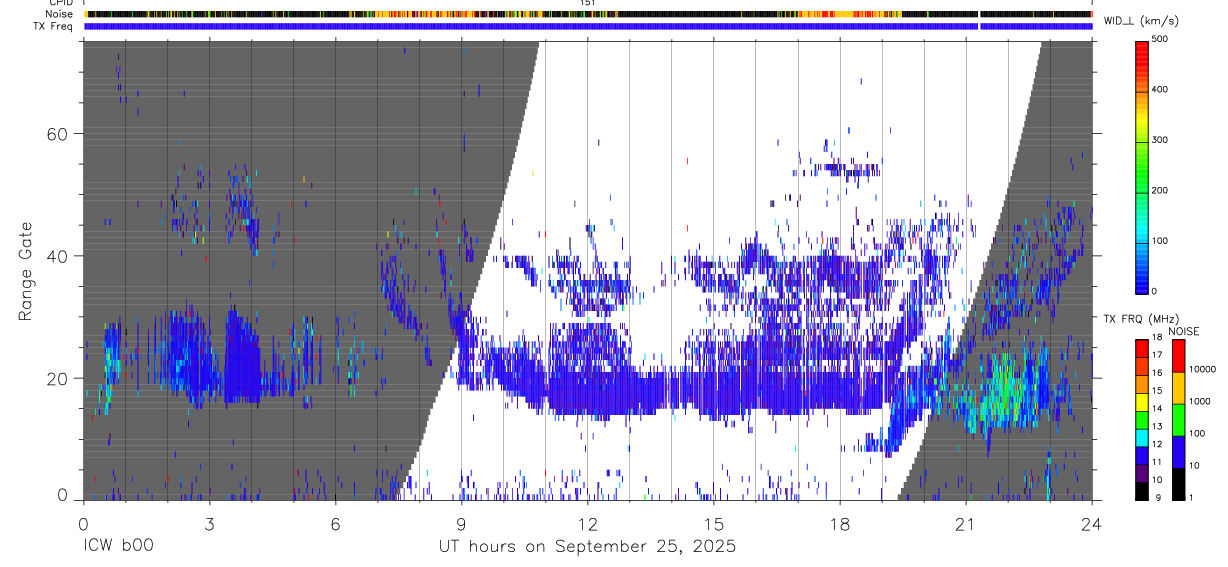The image size is (1228, 567).
Task: Click y-axis tick label 60
Action: (57, 134)
